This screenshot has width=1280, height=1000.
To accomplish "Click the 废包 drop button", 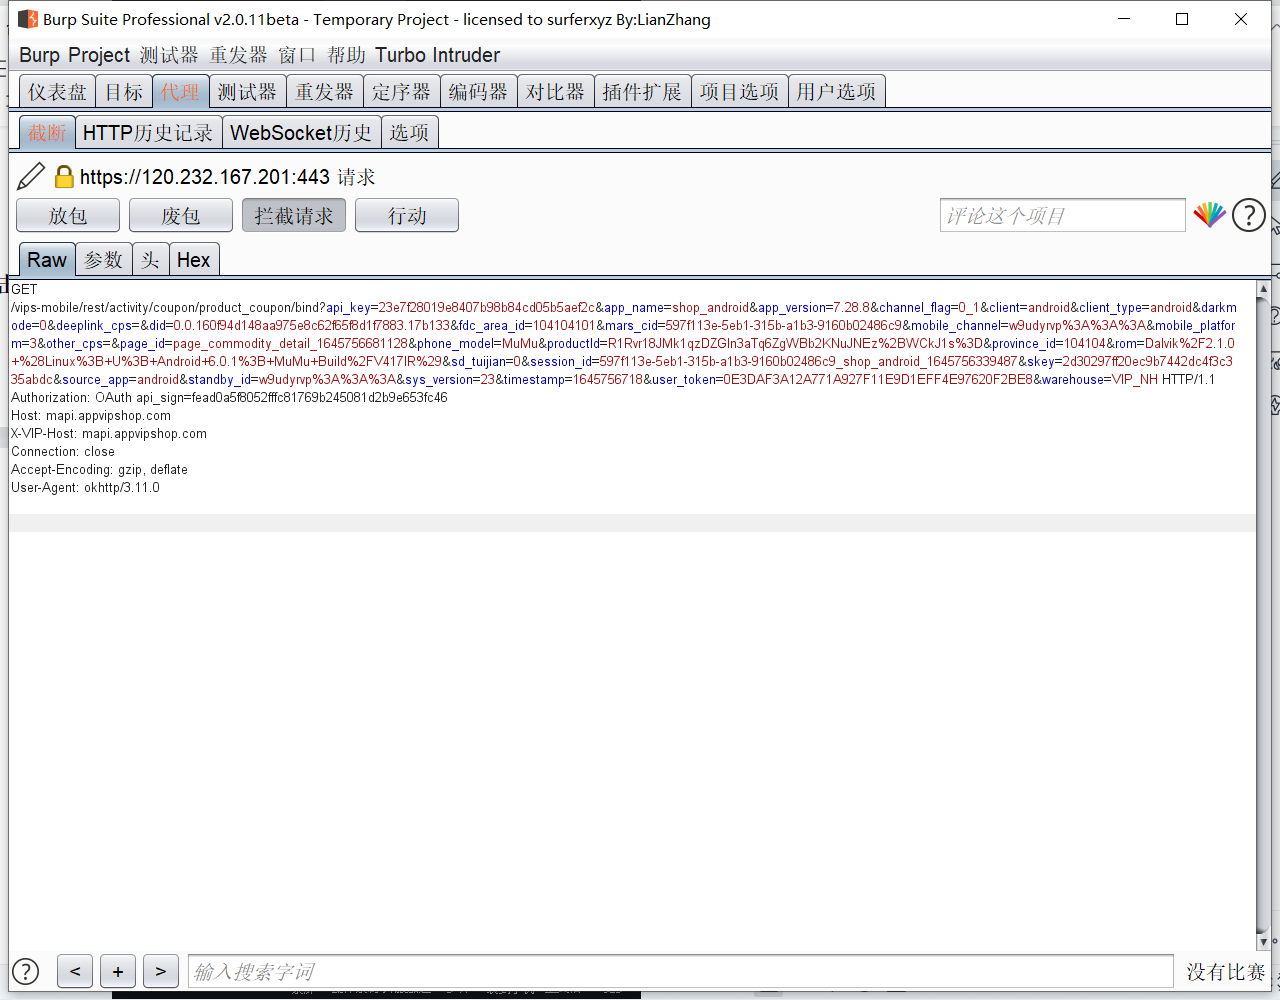I will coord(181,215).
